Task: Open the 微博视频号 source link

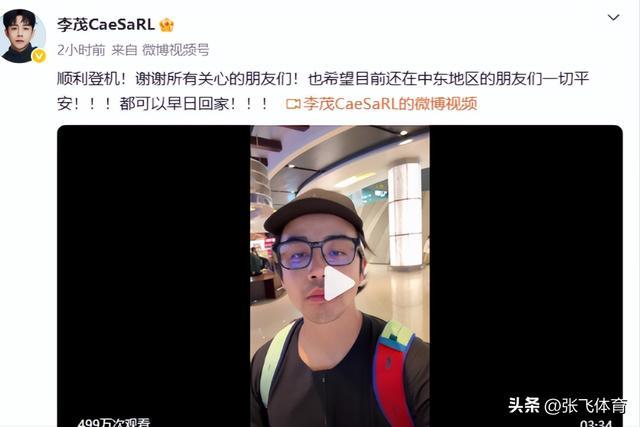Action: 176,50
